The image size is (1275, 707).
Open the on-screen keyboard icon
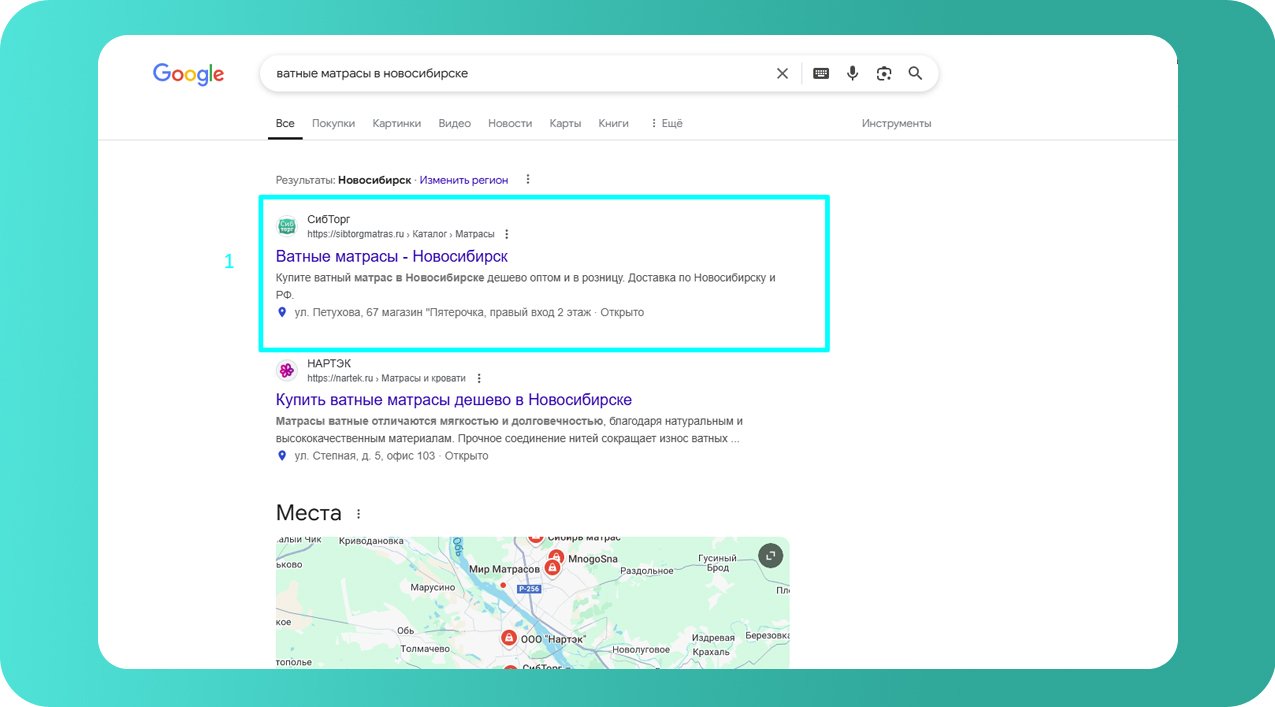pyautogui.click(x=821, y=73)
